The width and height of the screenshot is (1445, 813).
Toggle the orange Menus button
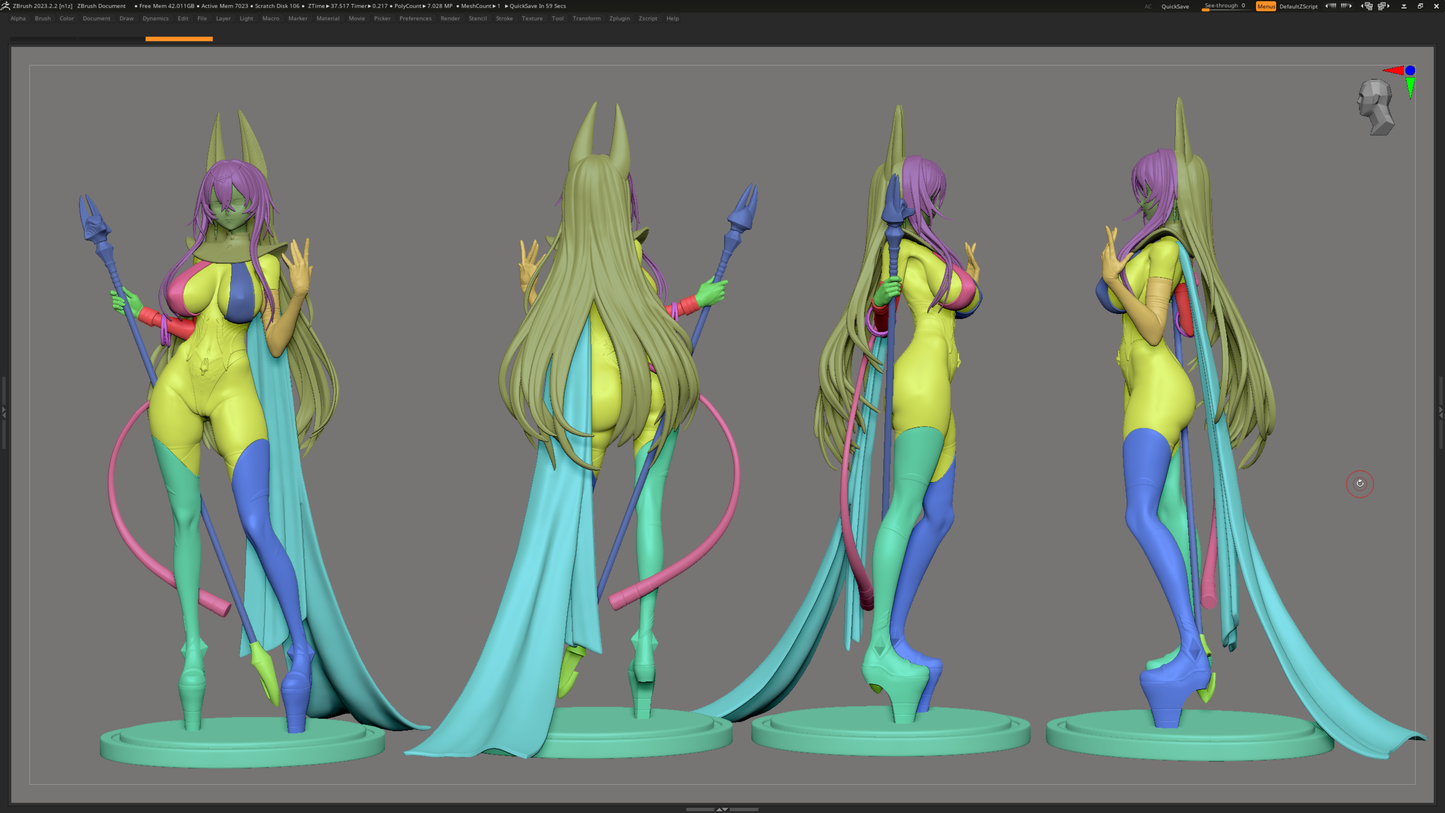click(x=1265, y=6)
